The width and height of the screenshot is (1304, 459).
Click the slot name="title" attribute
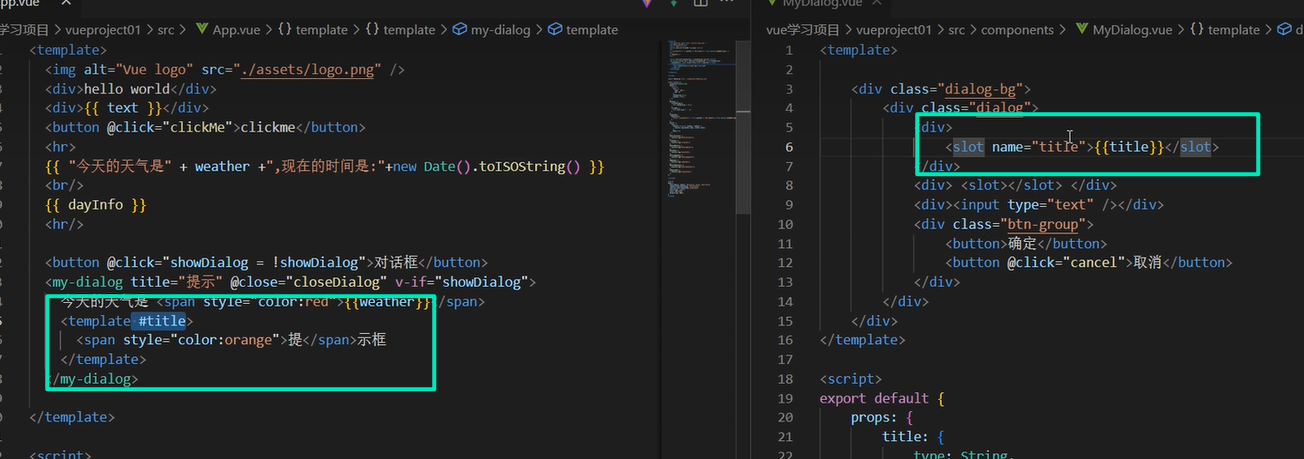(1038, 147)
